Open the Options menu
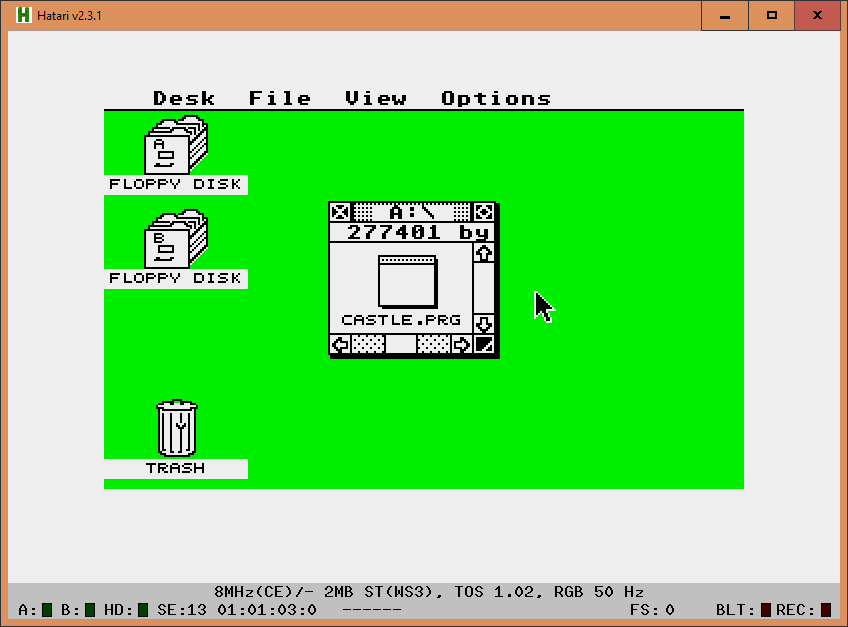848x627 pixels. pos(496,98)
